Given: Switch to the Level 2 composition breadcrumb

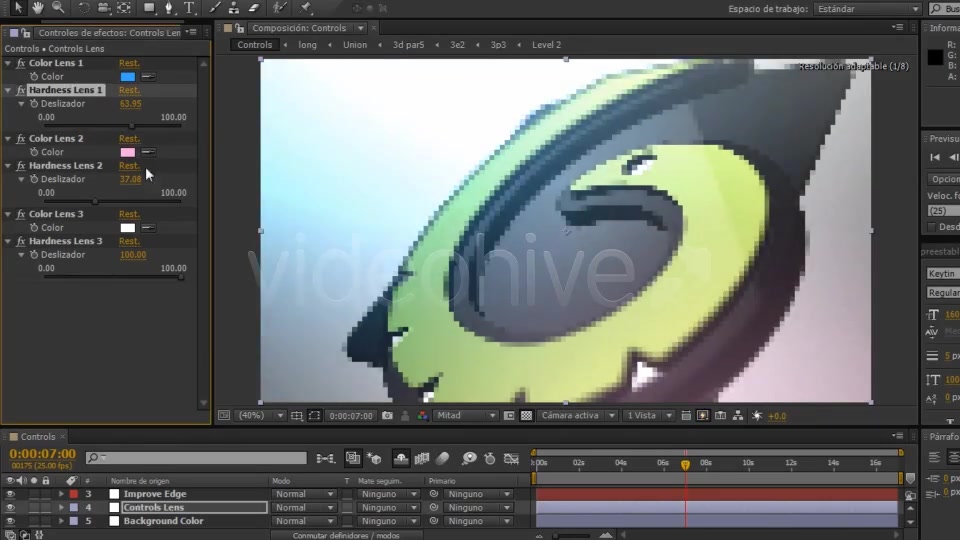Looking at the screenshot, I should (x=546, y=45).
